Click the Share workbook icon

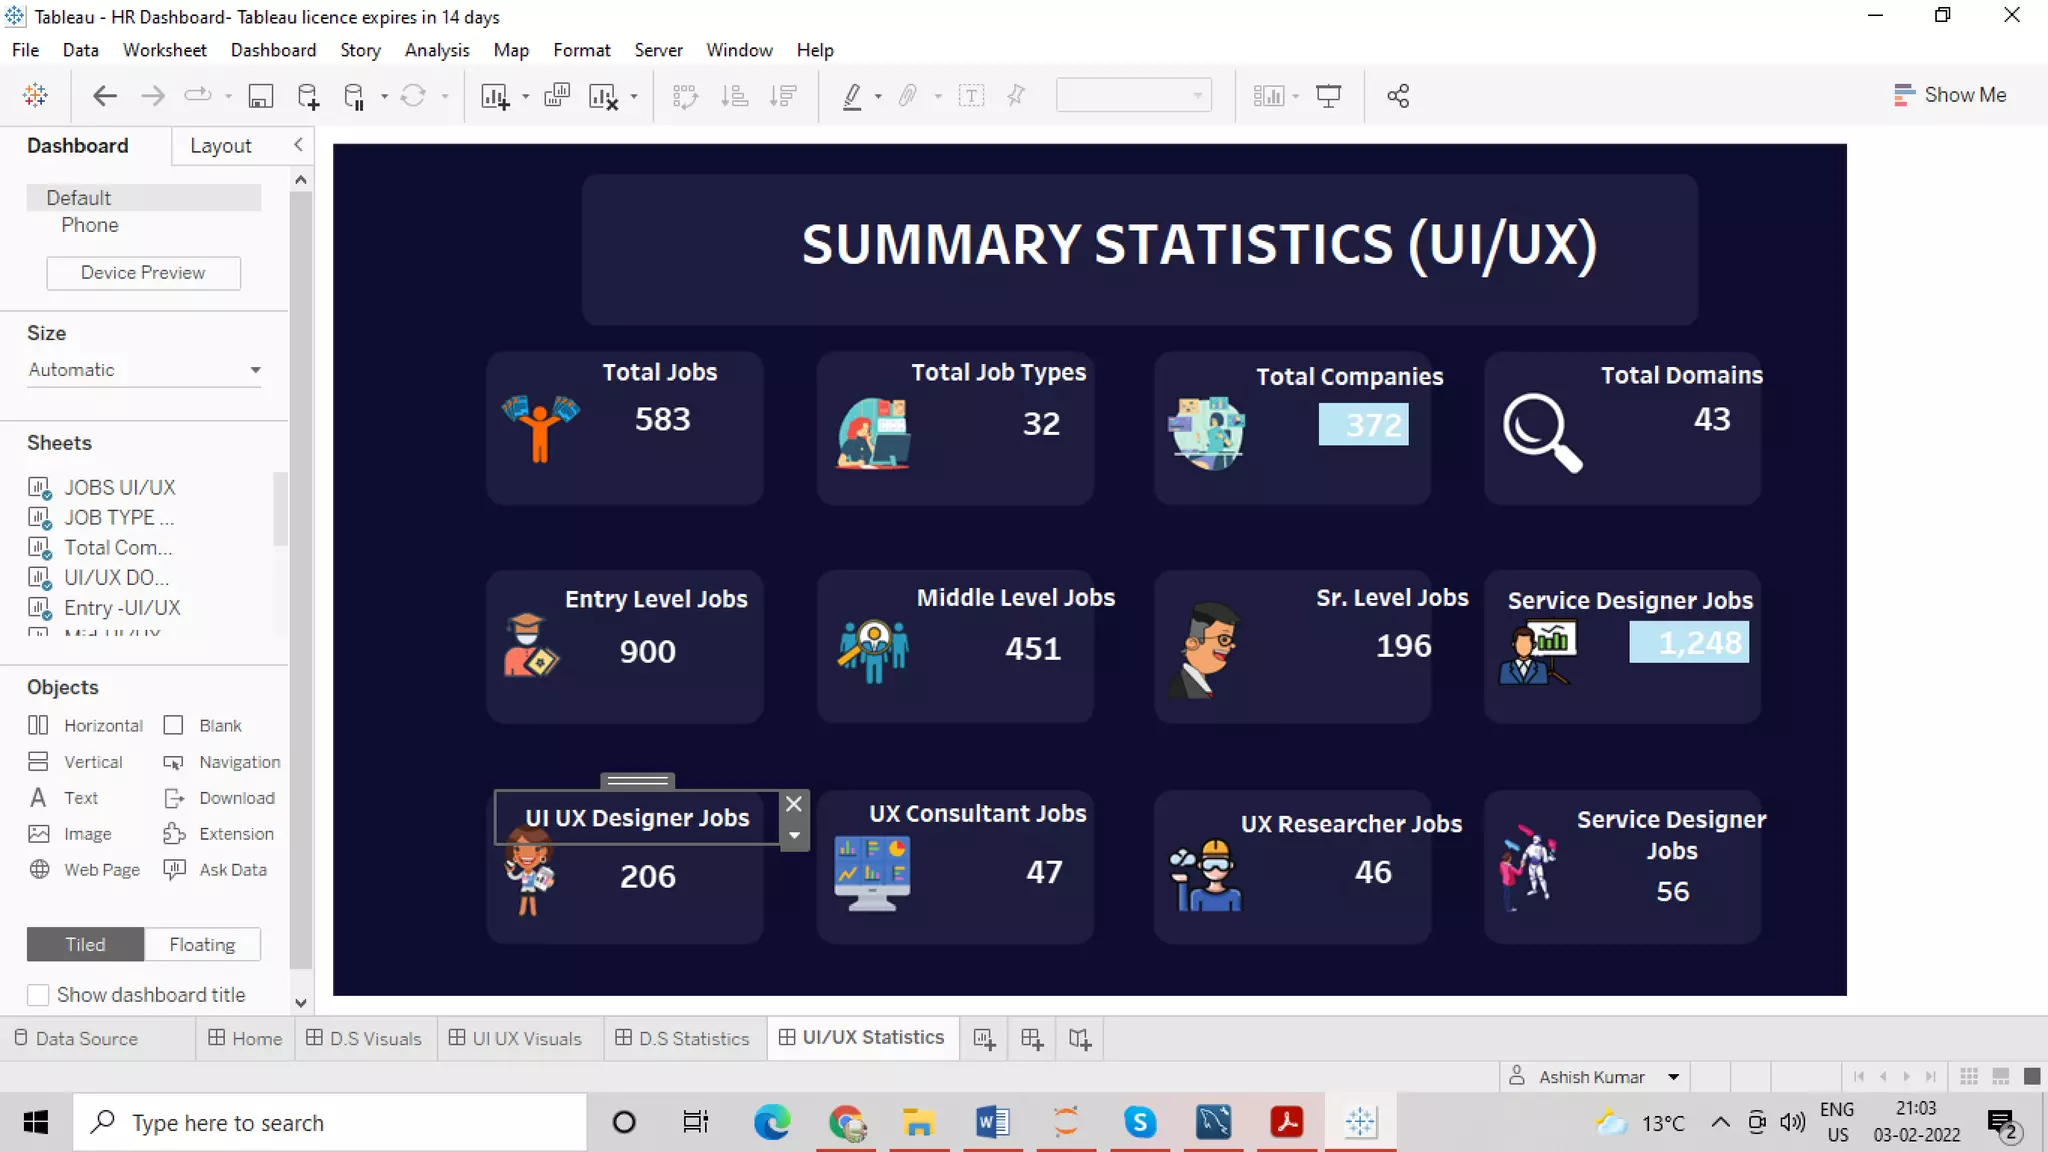(1398, 96)
